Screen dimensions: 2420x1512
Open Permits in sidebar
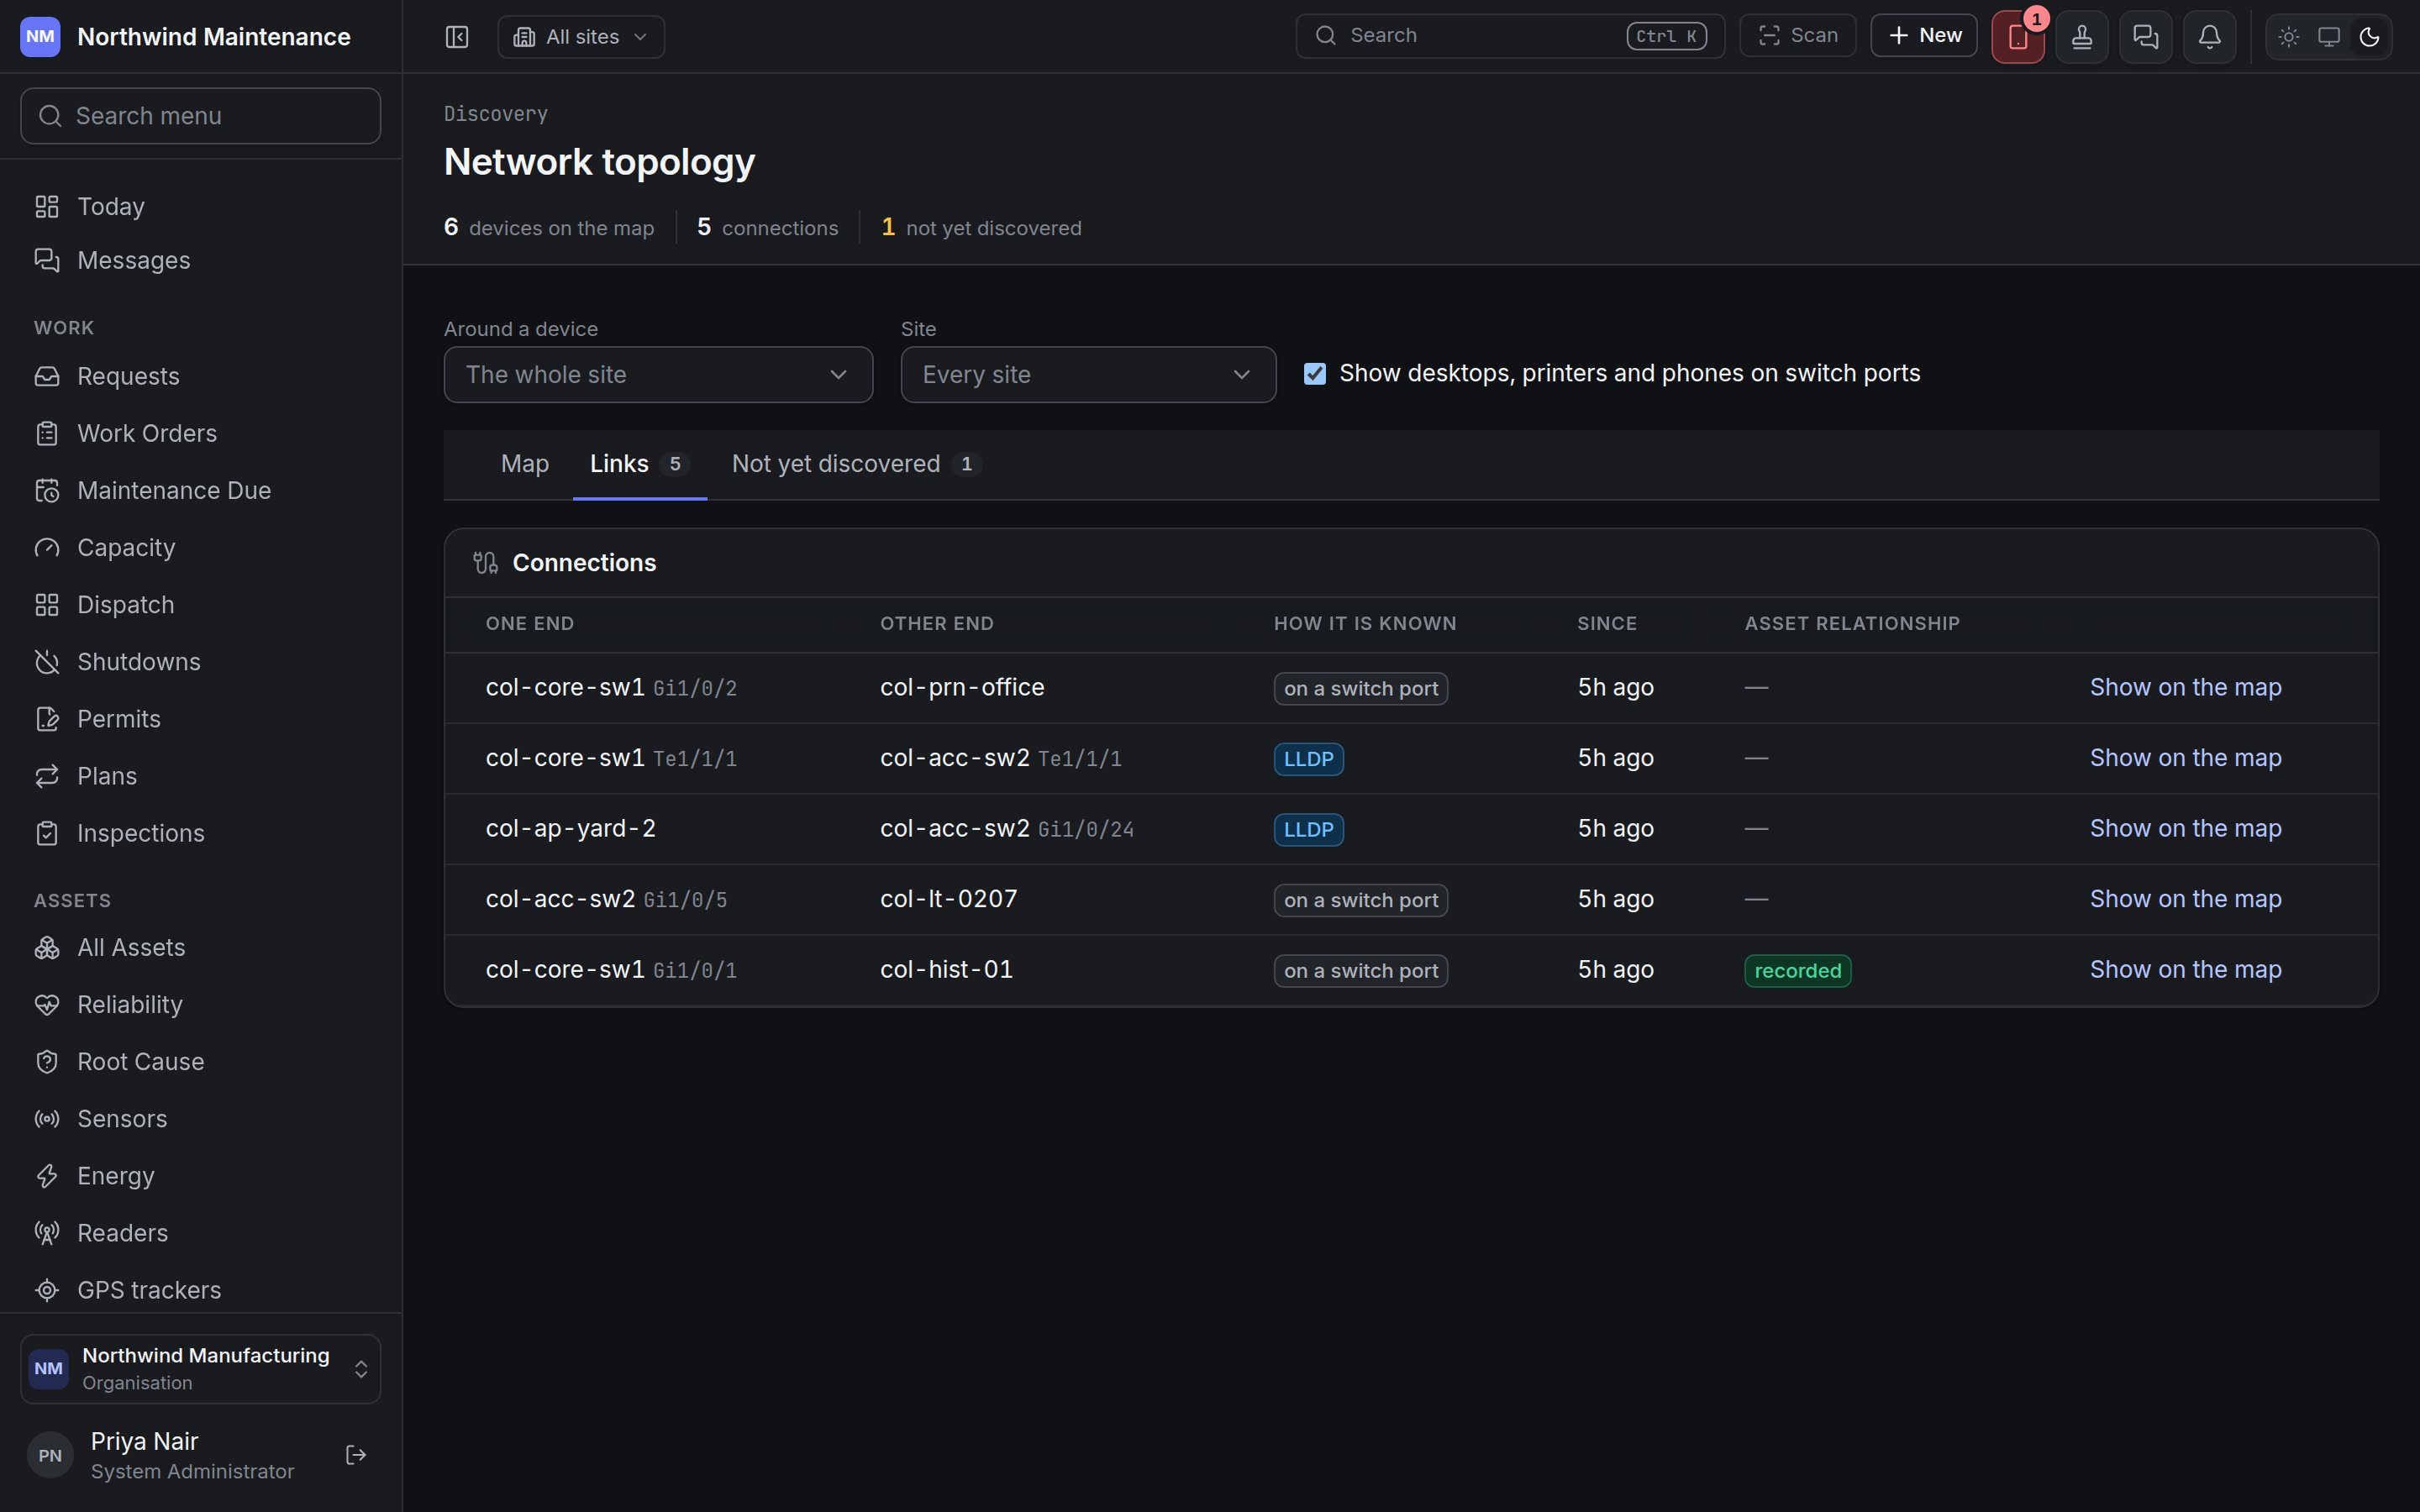(x=200, y=719)
